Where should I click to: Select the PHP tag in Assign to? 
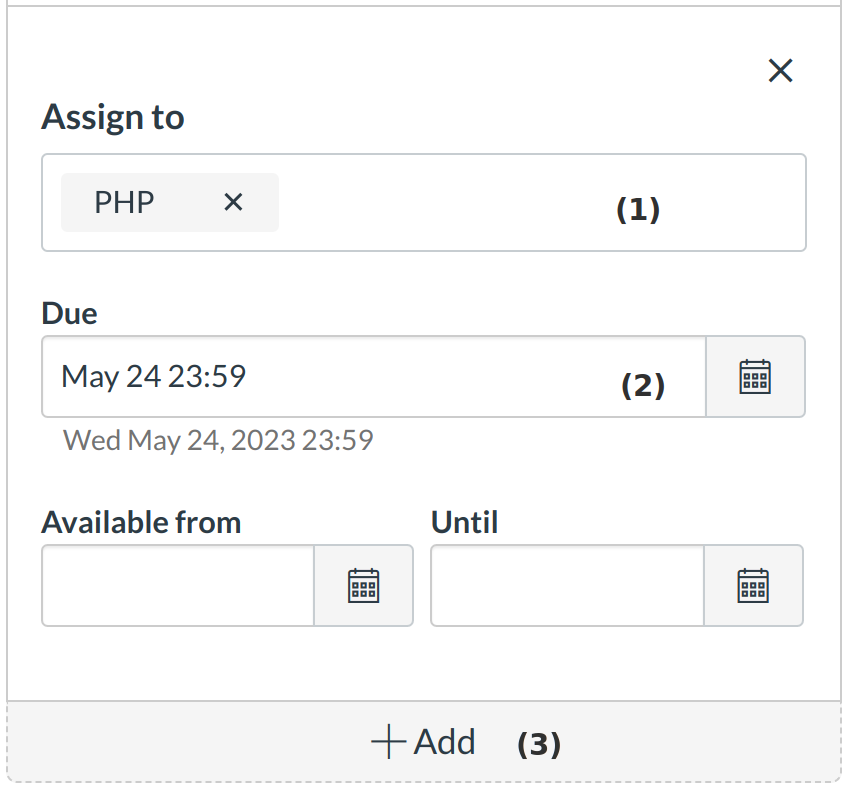point(125,203)
